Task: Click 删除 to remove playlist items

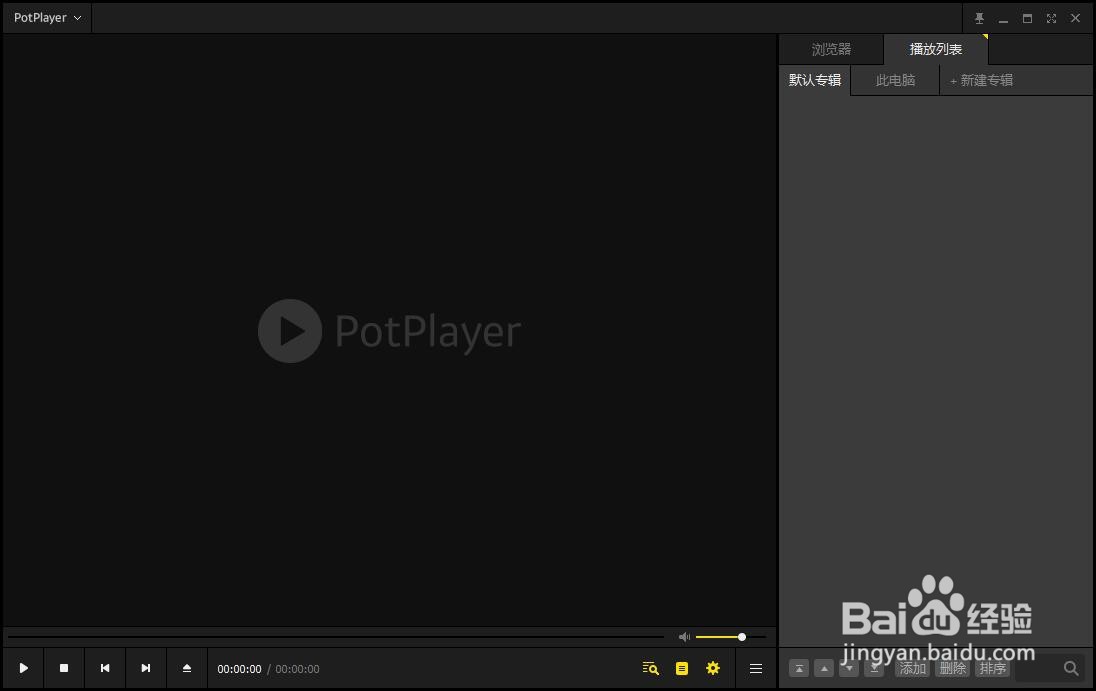Action: pyautogui.click(x=952, y=668)
